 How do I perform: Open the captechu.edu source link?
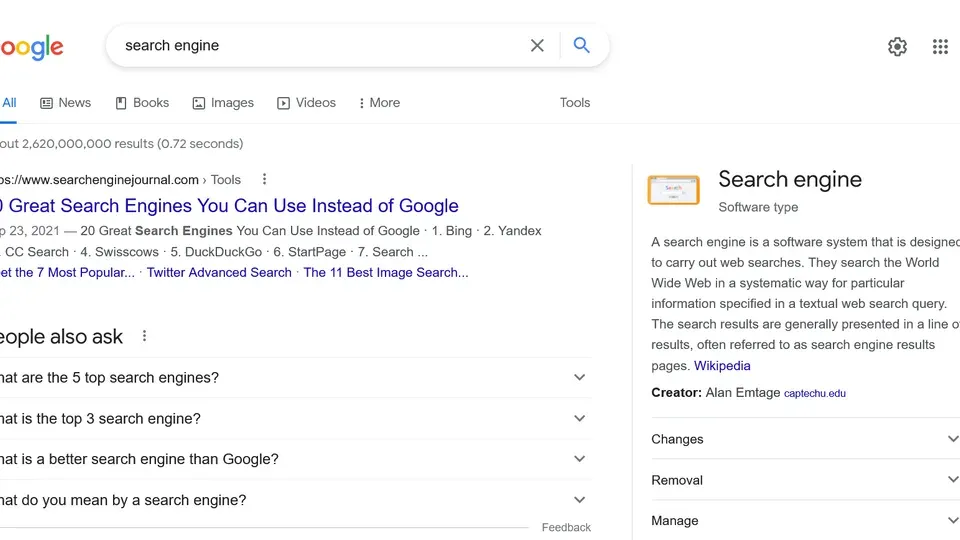tap(814, 393)
